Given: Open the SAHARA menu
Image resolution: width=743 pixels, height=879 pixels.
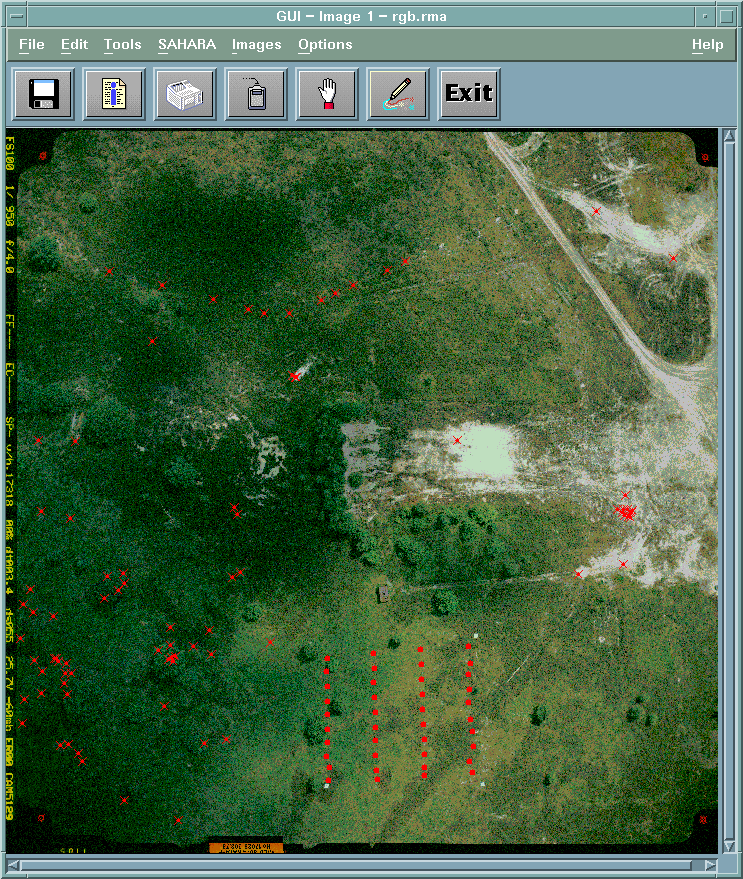Looking at the screenshot, I should (186, 44).
